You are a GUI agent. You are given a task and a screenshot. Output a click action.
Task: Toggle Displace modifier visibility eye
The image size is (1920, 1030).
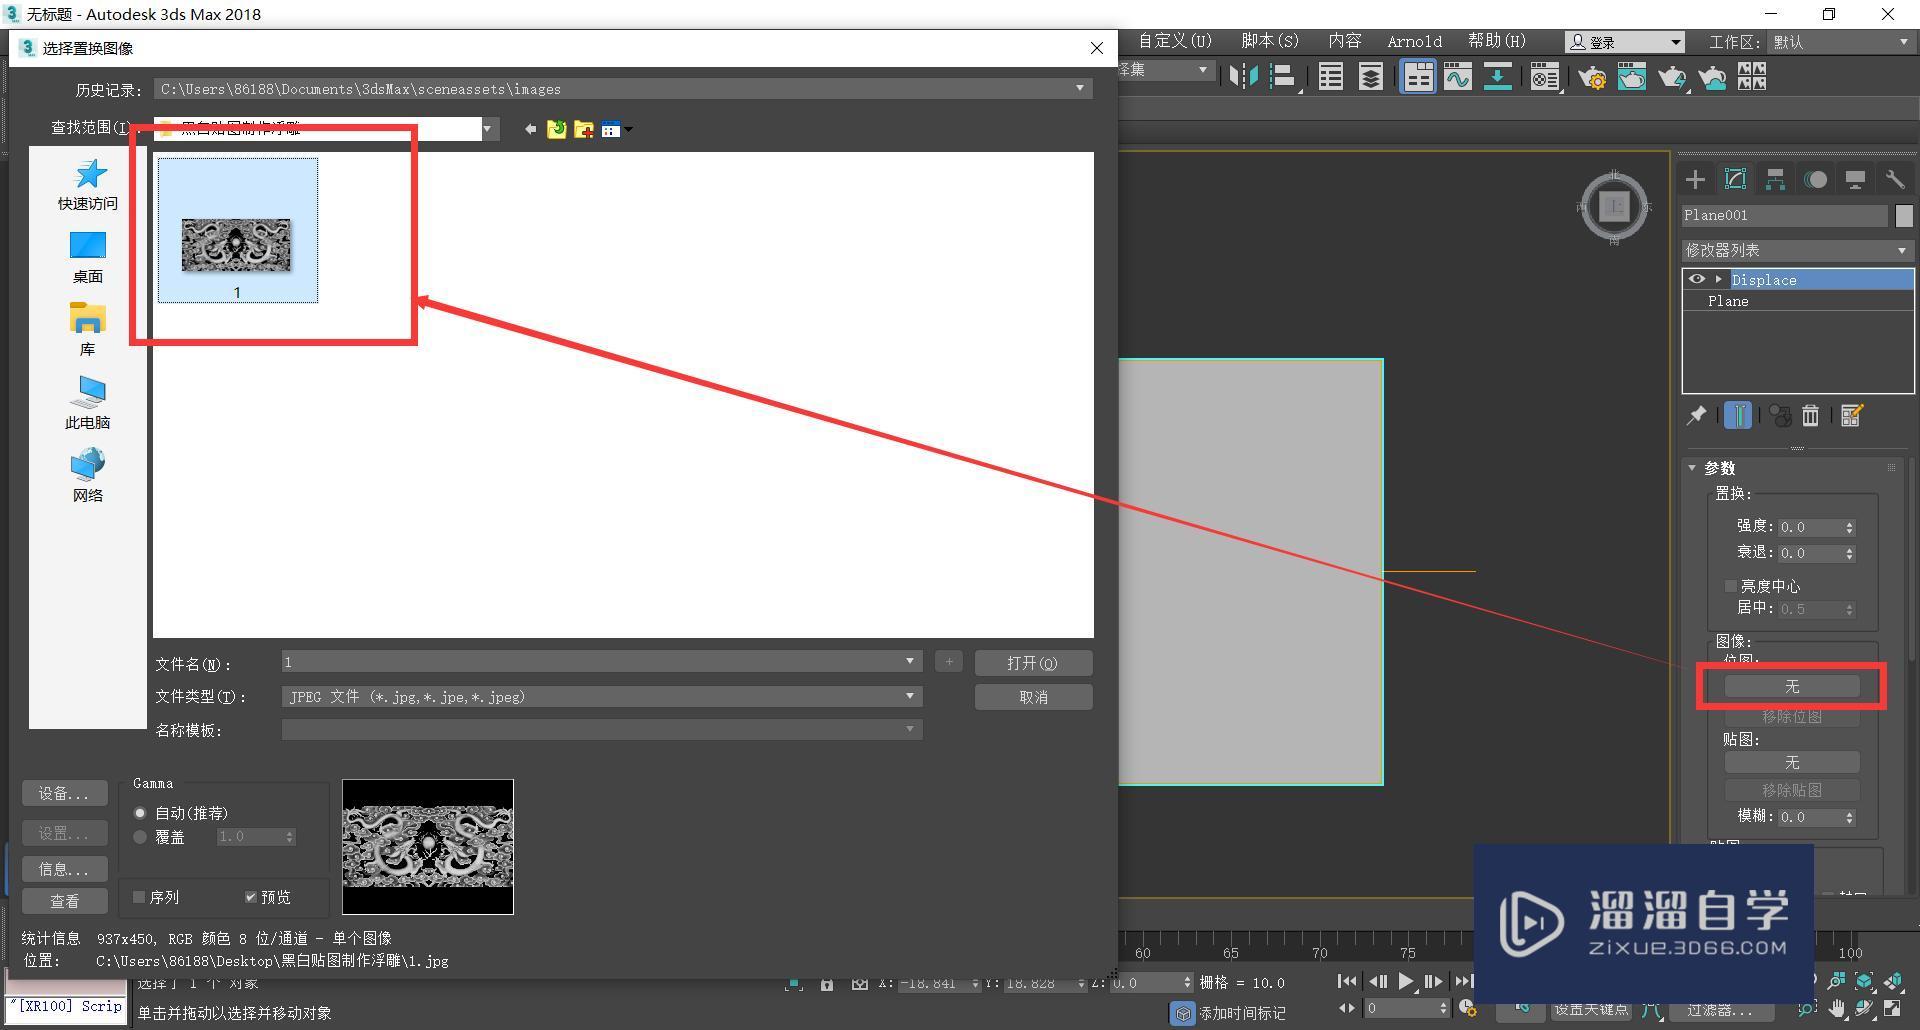[1696, 279]
